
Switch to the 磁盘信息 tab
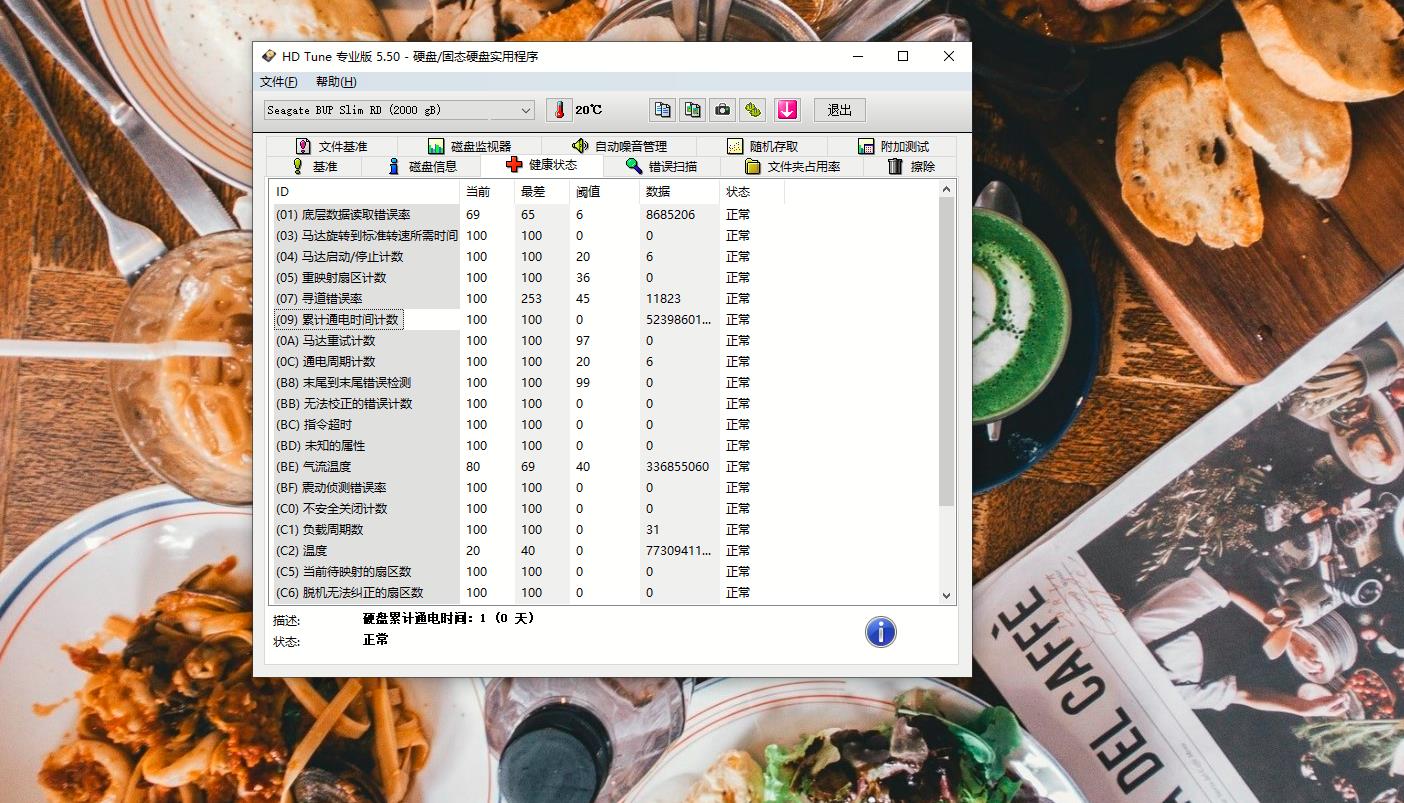(421, 166)
